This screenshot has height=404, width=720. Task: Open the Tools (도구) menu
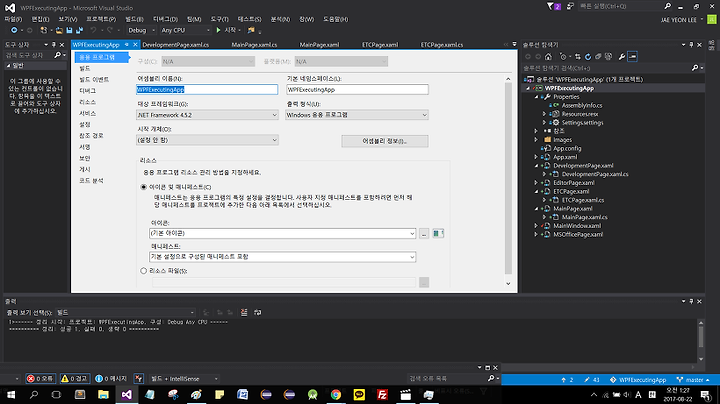(219, 19)
